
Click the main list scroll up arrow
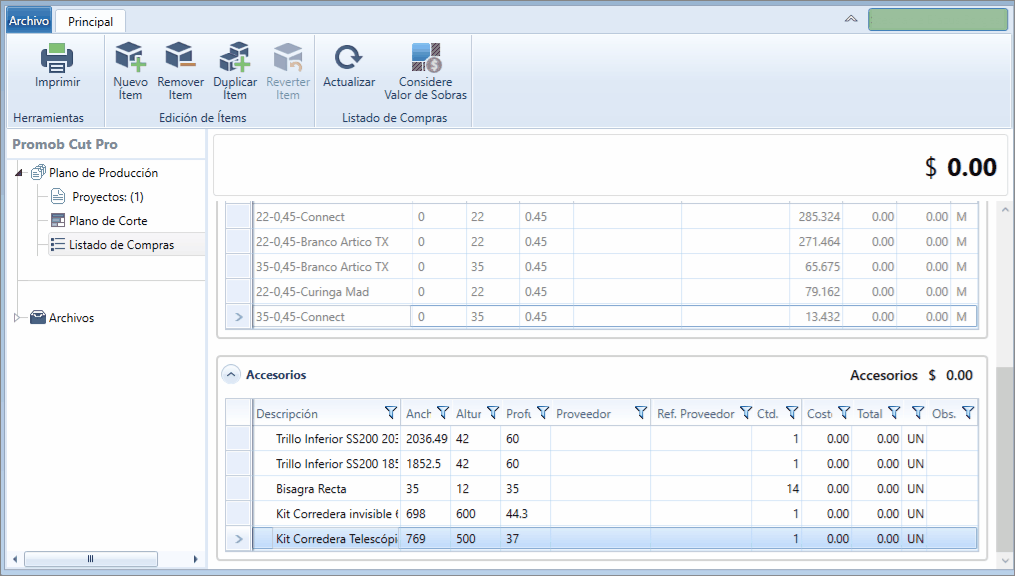[x=1005, y=210]
